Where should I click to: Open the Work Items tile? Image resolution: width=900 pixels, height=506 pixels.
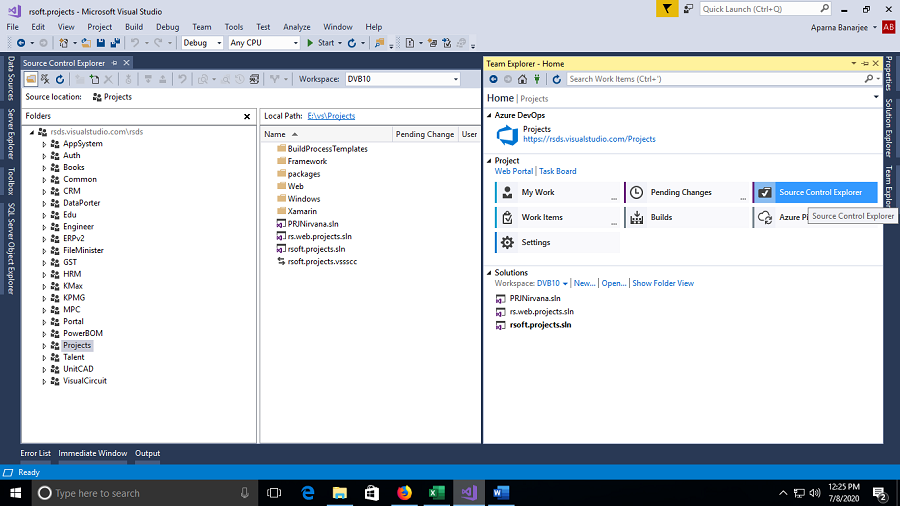pyautogui.click(x=557, y=217)
